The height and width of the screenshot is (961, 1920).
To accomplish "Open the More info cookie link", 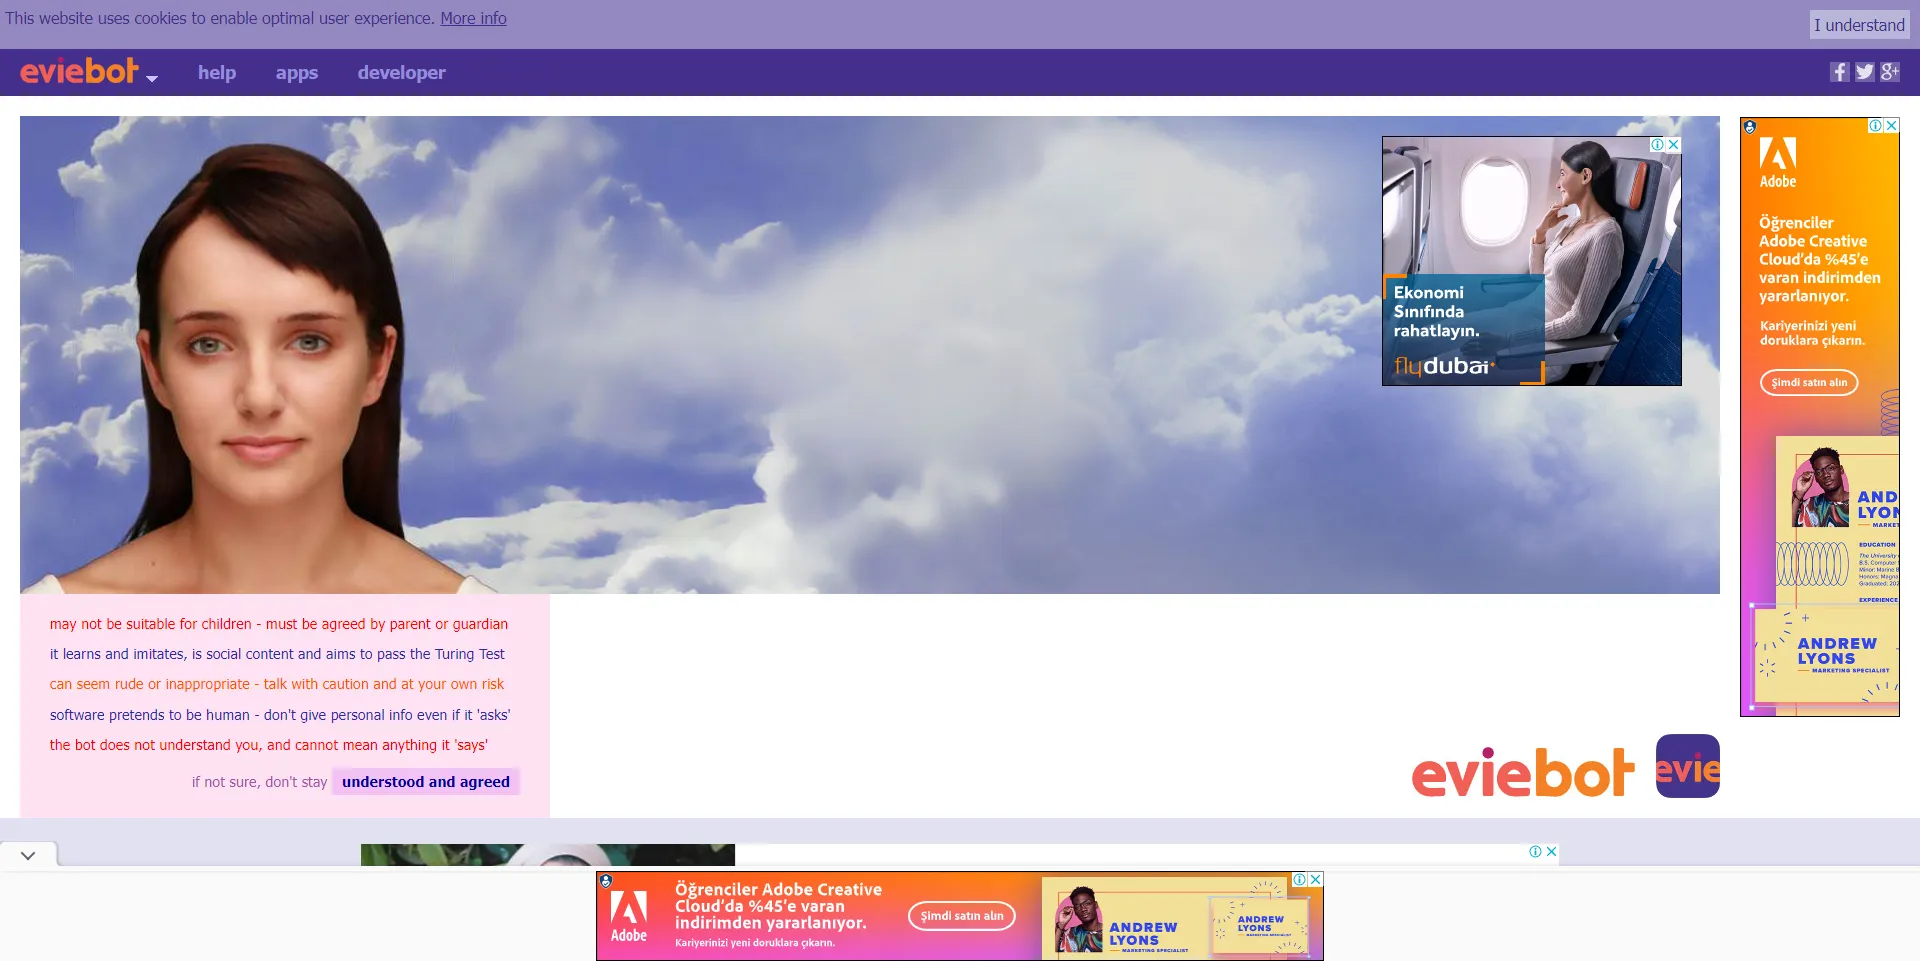I will [x=473, y=18].
